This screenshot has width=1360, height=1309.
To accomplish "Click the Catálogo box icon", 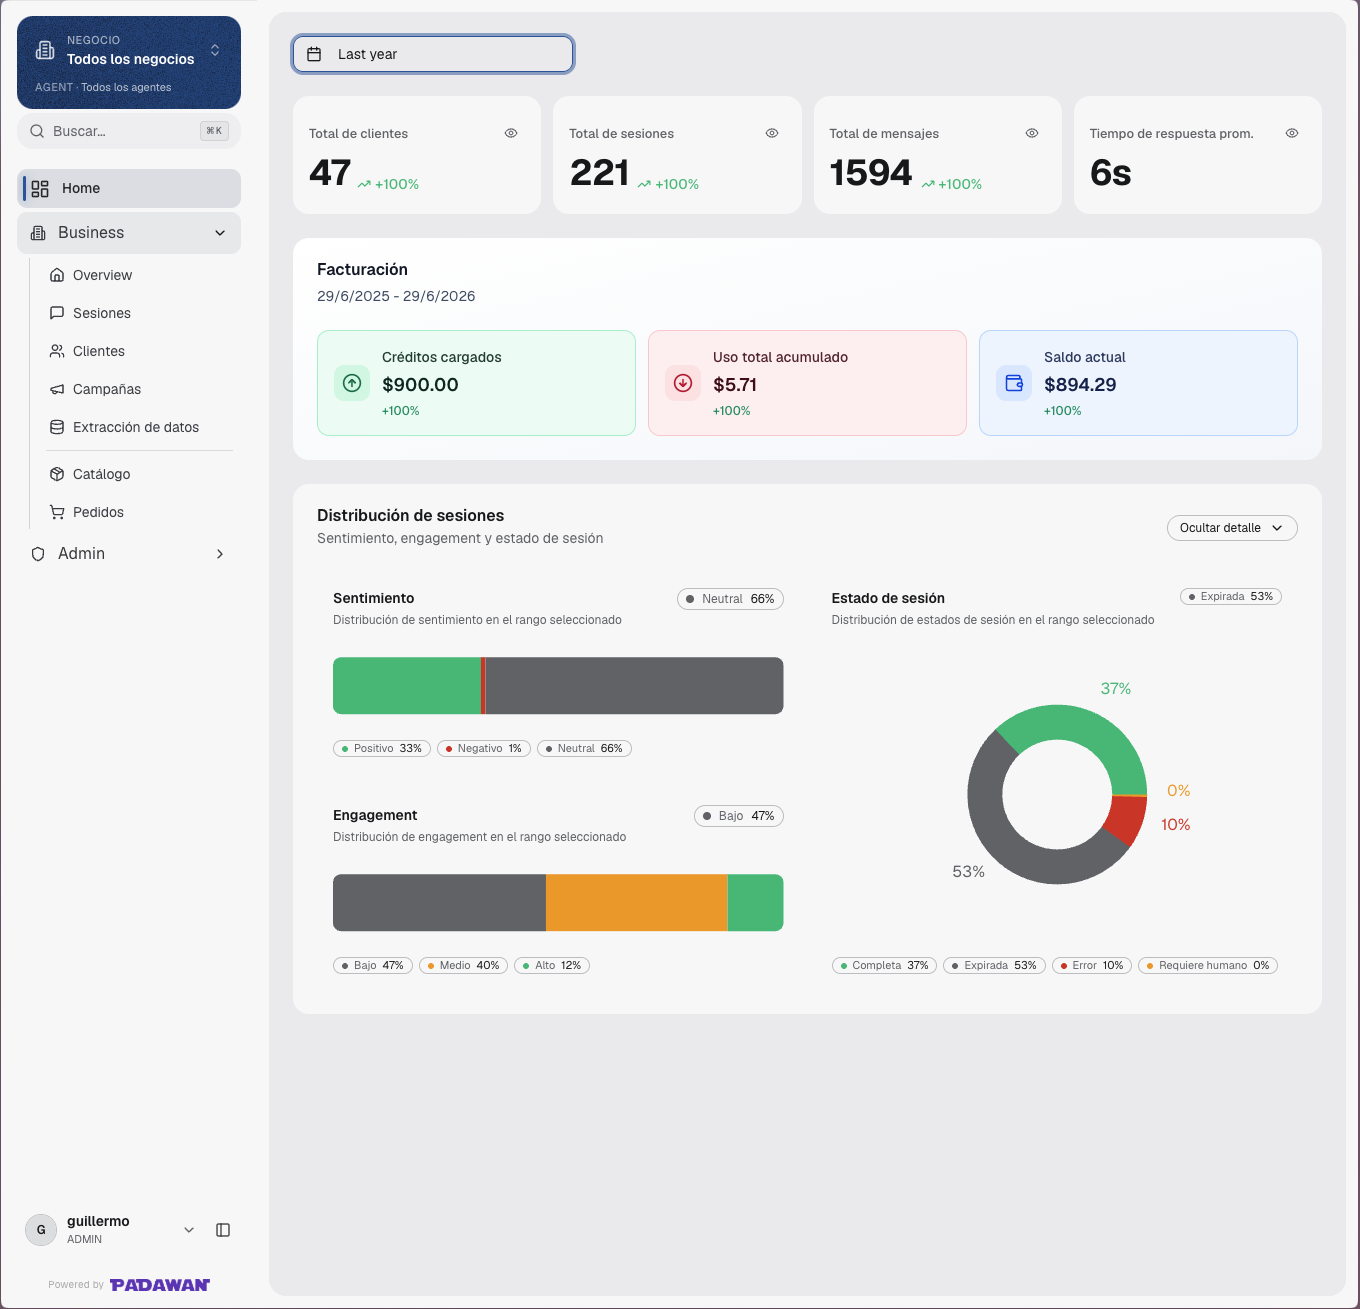I will tap(57, 474).
